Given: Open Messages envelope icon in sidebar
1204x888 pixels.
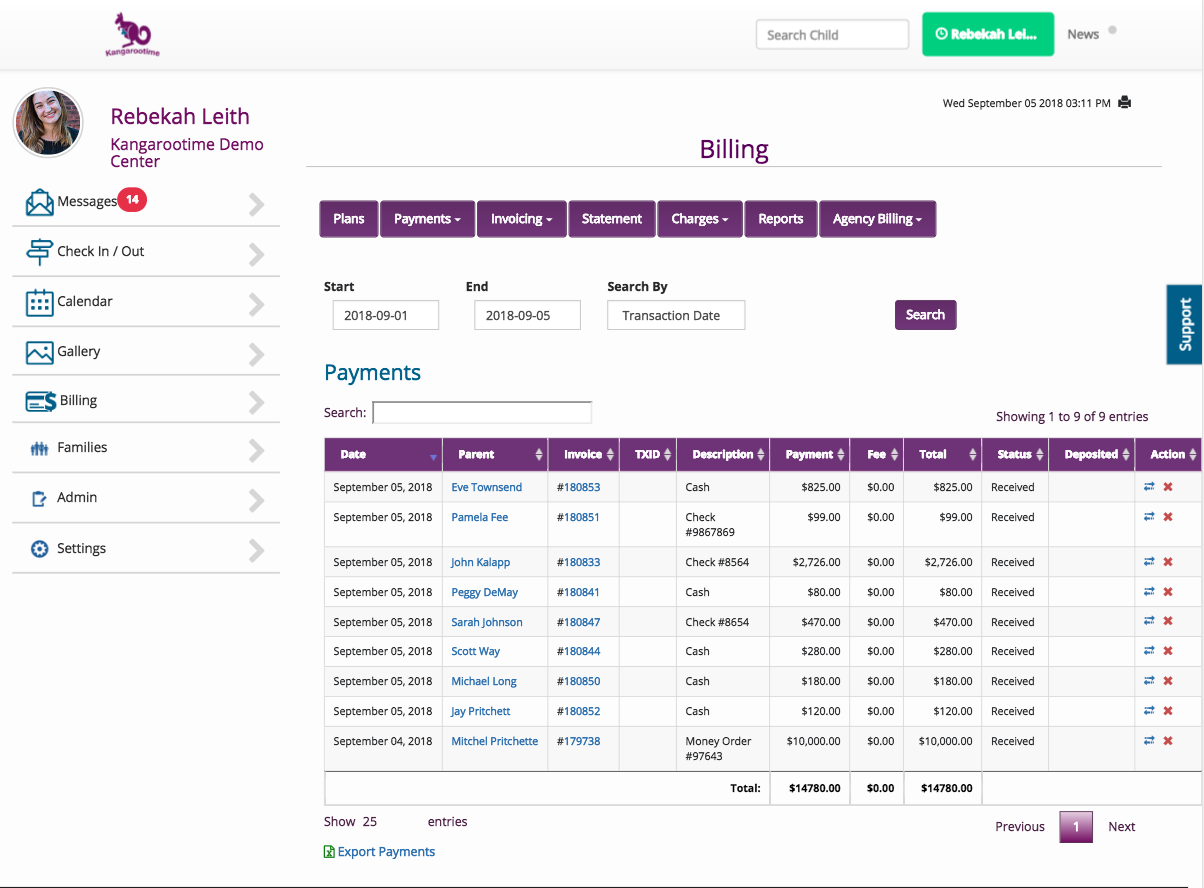Looking at the screenshot, I should point(40,202).
